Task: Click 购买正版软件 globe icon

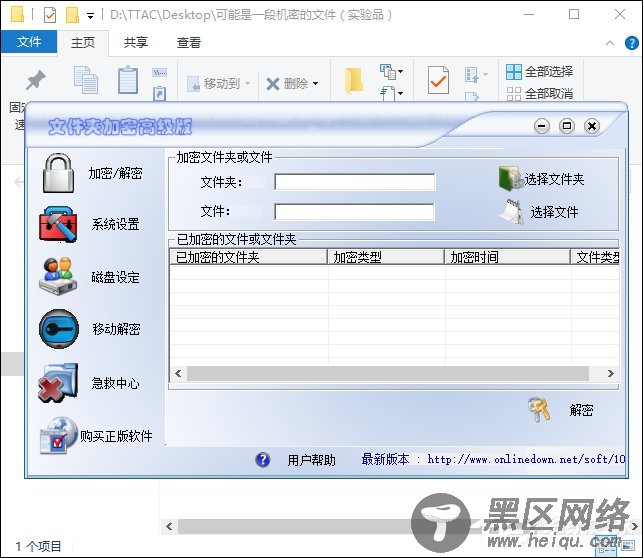Action: [x=58, y=435]
